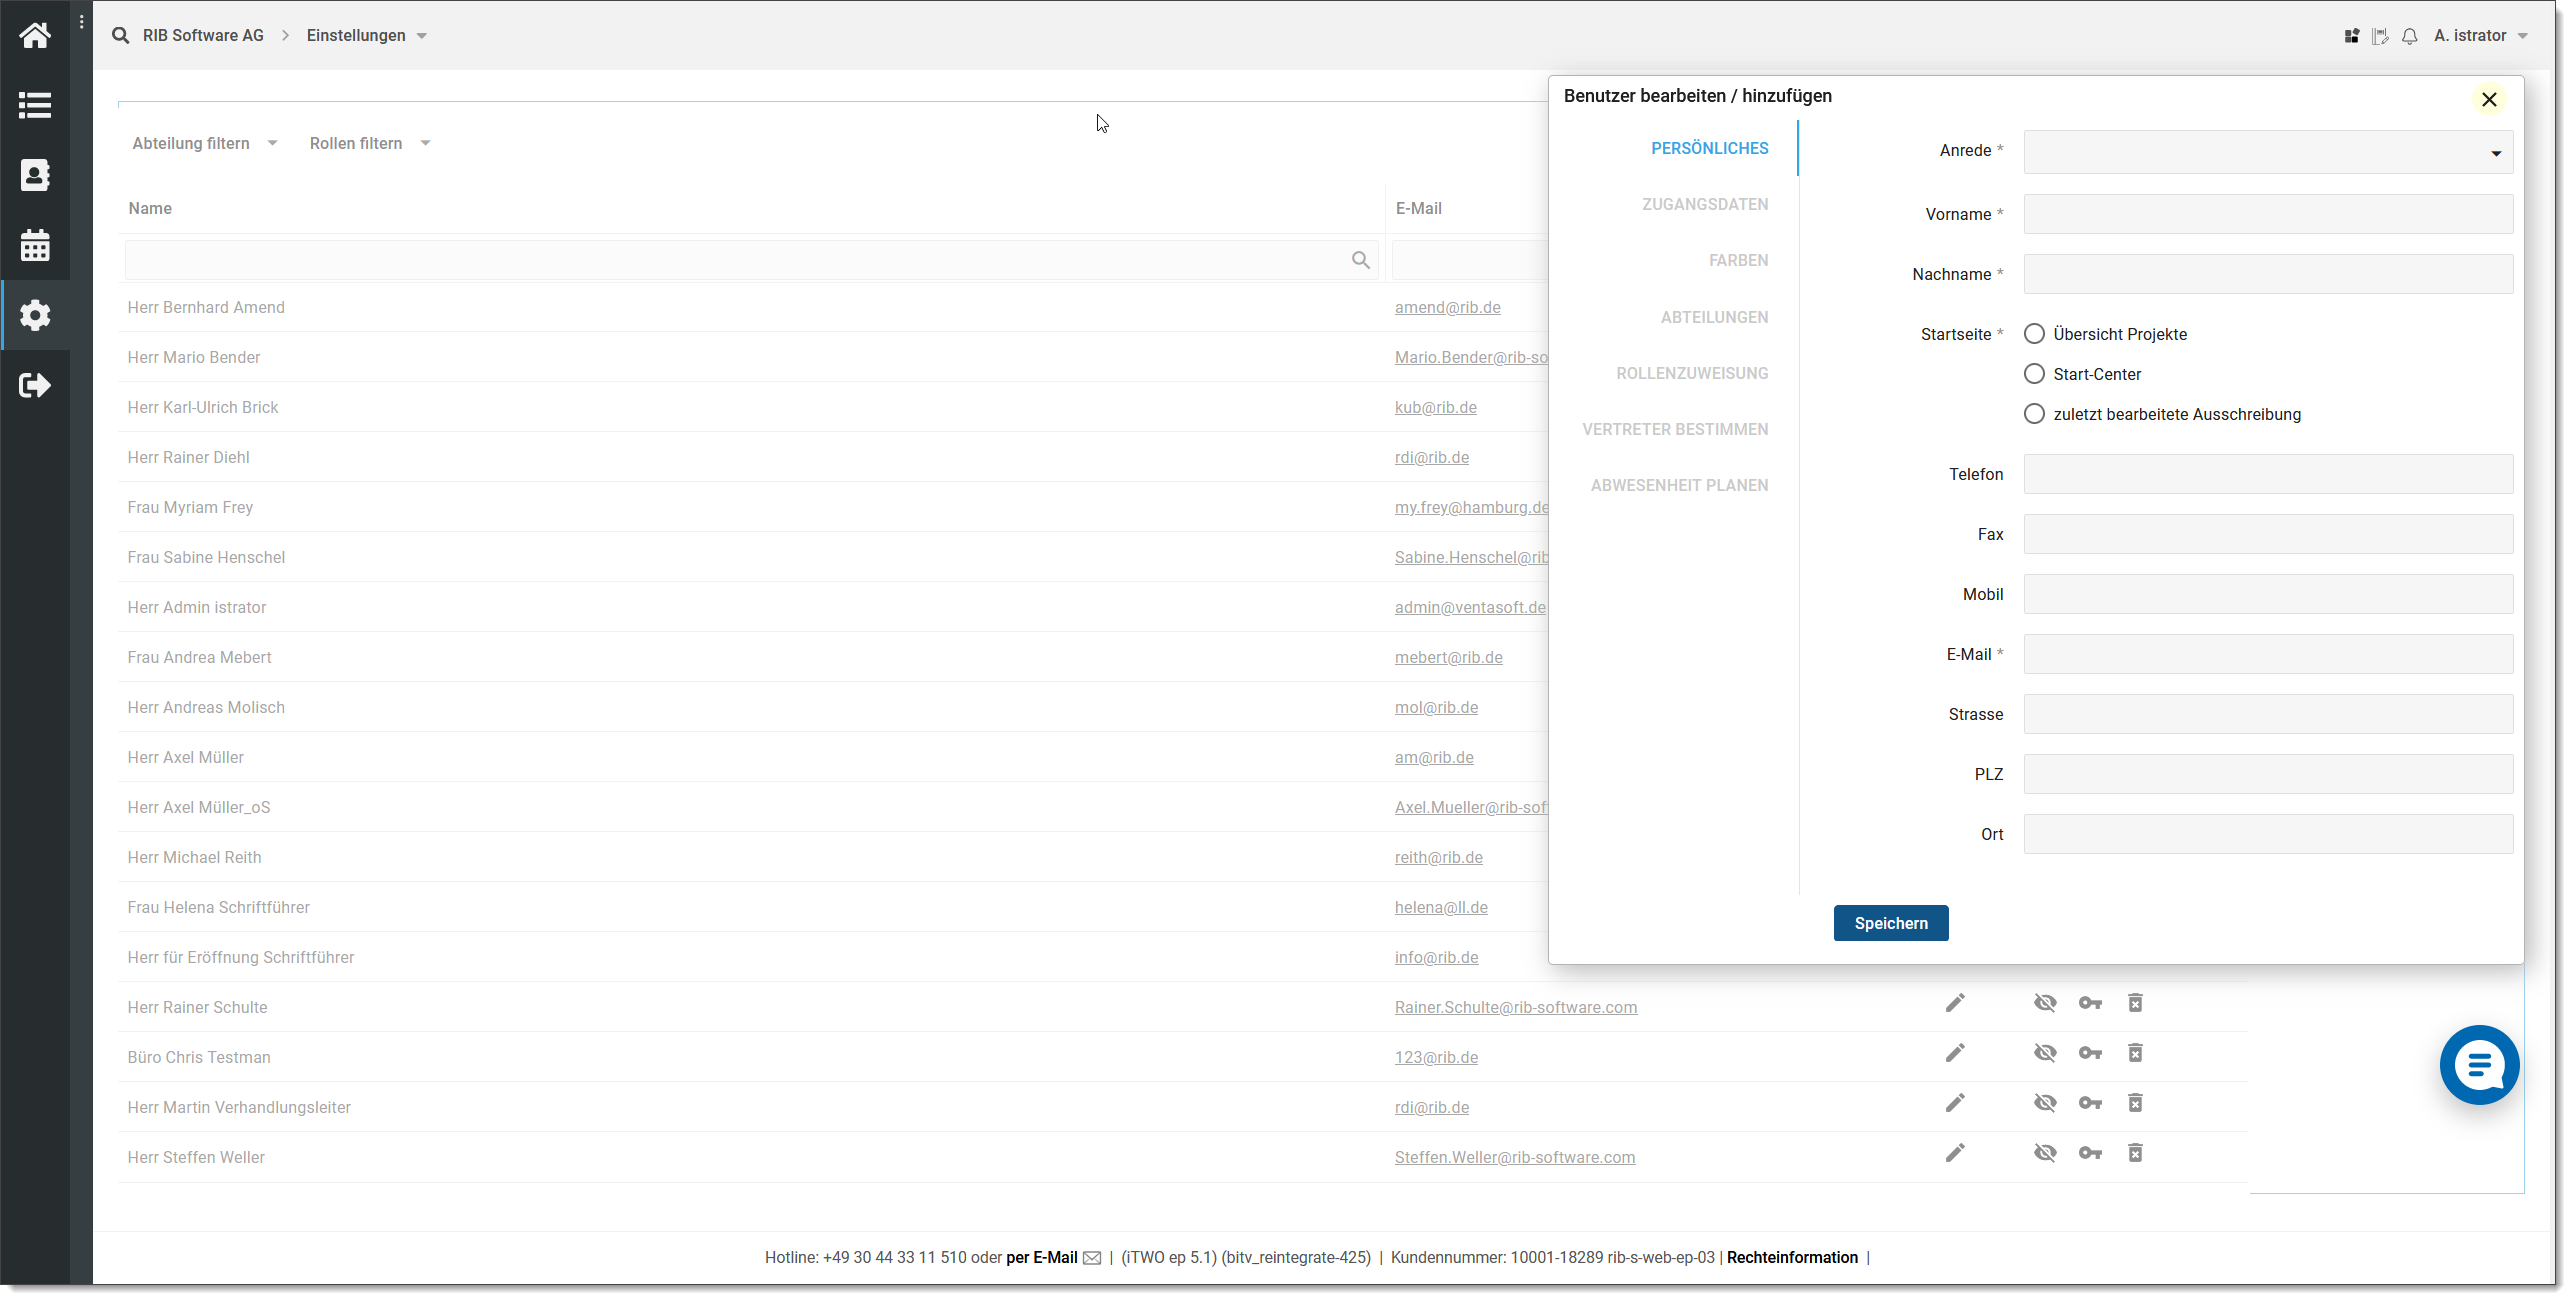This screenshot has height=1300, width=2571.
Task: Edit Rainer Schulte with pencil icon
Action: tap(1955, 1003)
